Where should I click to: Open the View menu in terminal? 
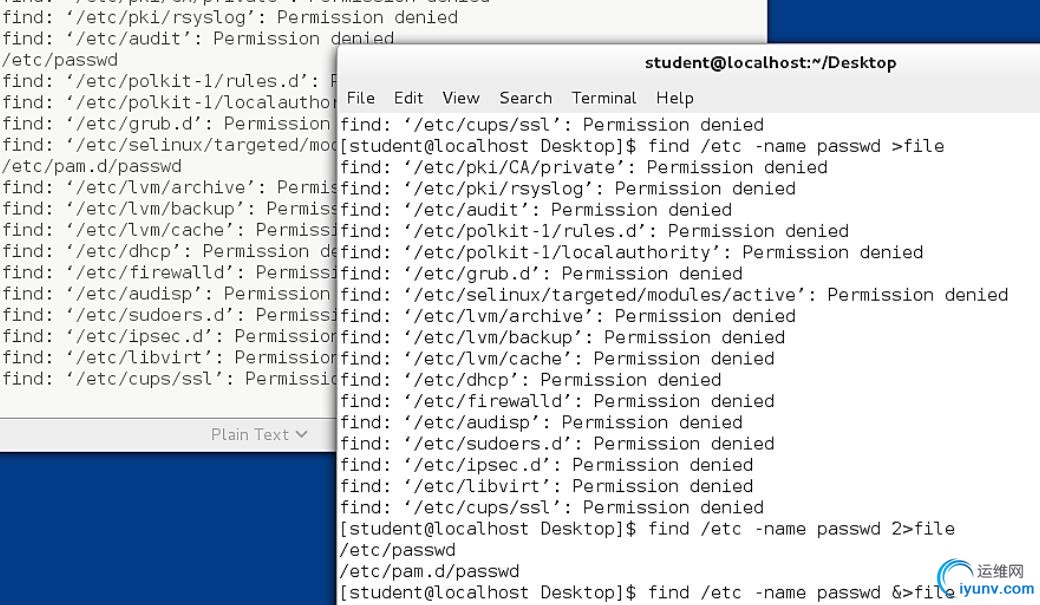(461, 98)
